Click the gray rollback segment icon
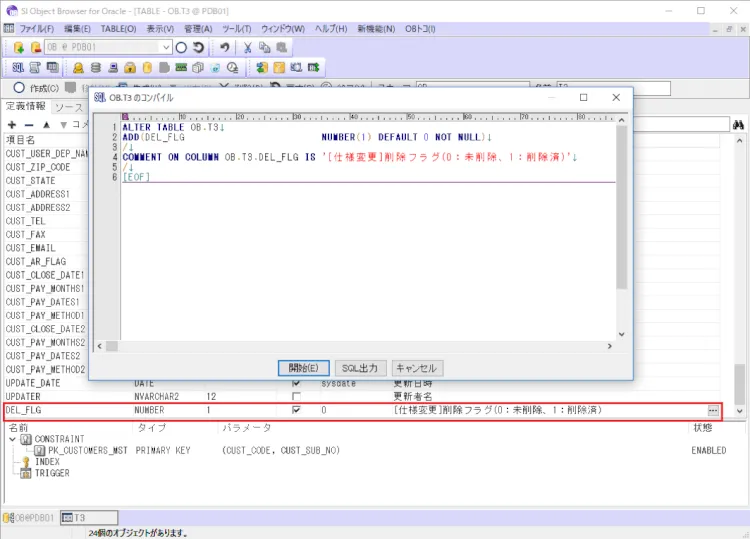The width and height of the screenshot is (750, 539). point(164,67)
